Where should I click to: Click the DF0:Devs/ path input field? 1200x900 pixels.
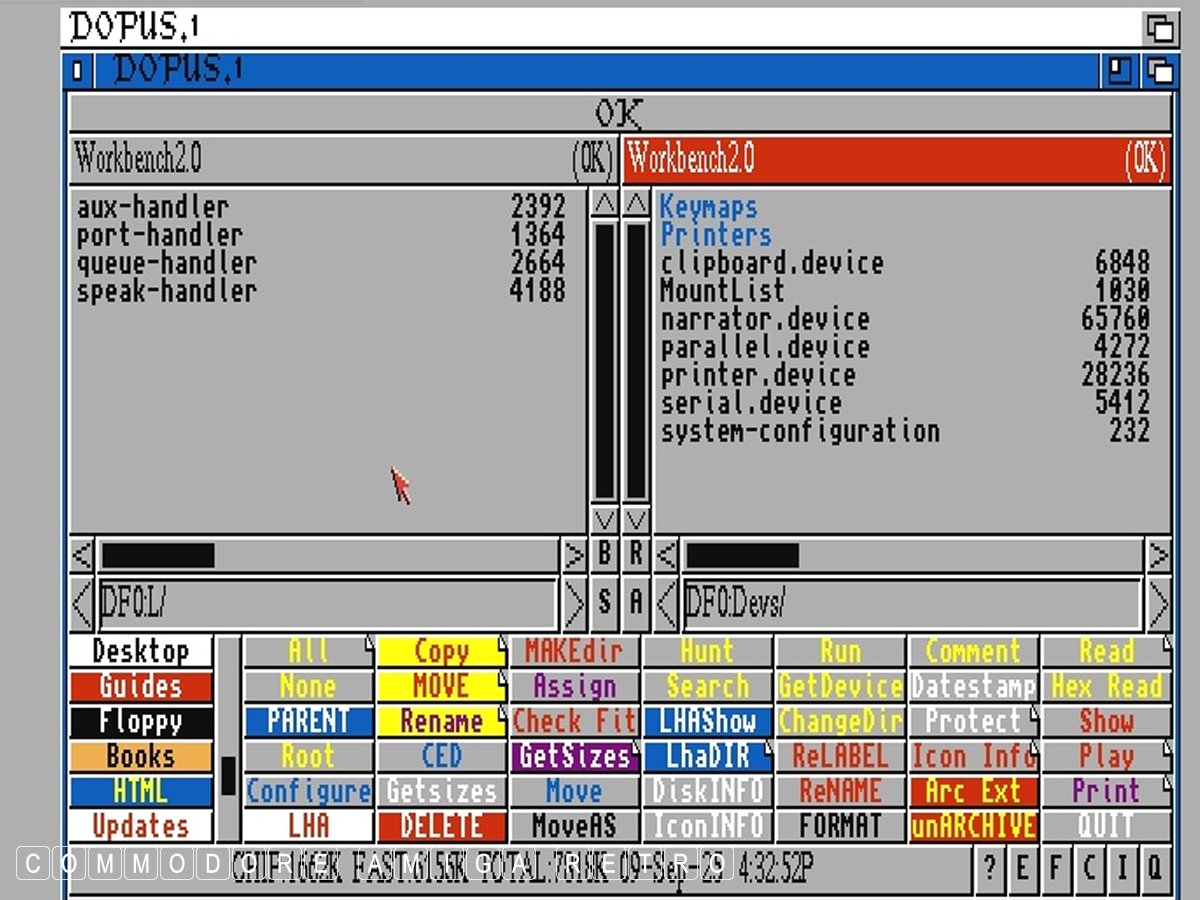pos(911,603)
